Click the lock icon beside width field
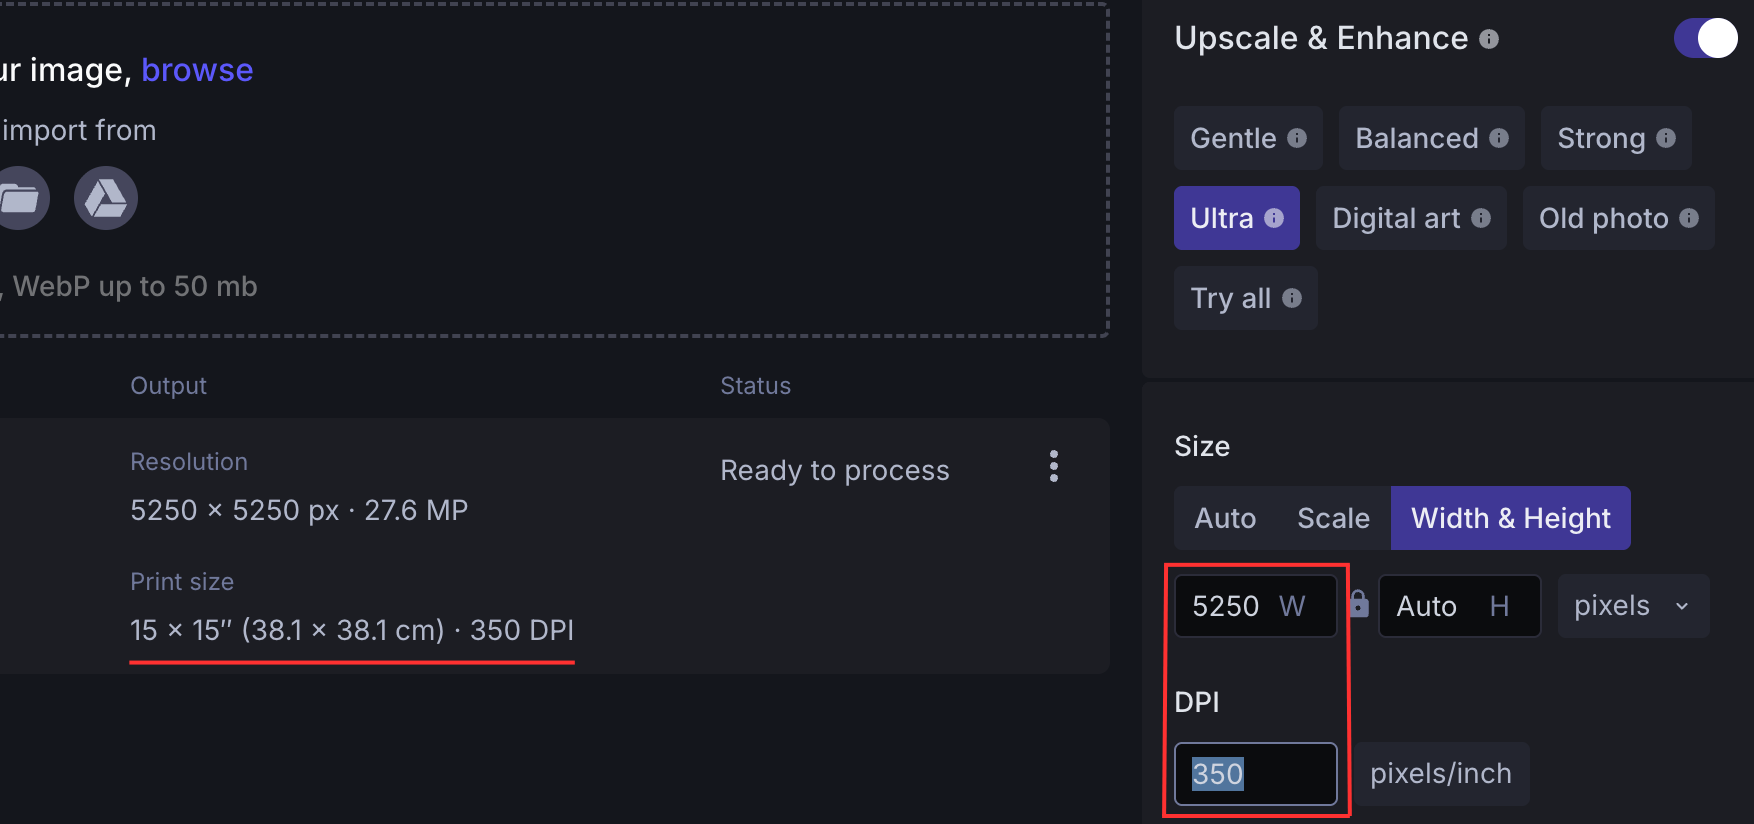Screen dimensions: 1754x824 click(x=1359, y=605)
